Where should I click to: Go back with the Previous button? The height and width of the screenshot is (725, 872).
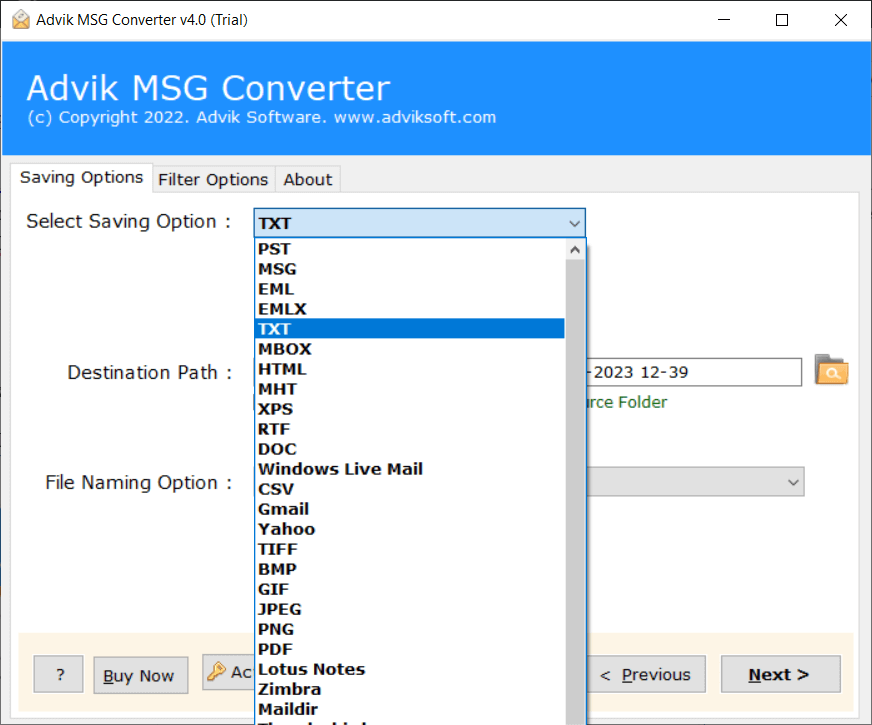click(x=646, y=674)
